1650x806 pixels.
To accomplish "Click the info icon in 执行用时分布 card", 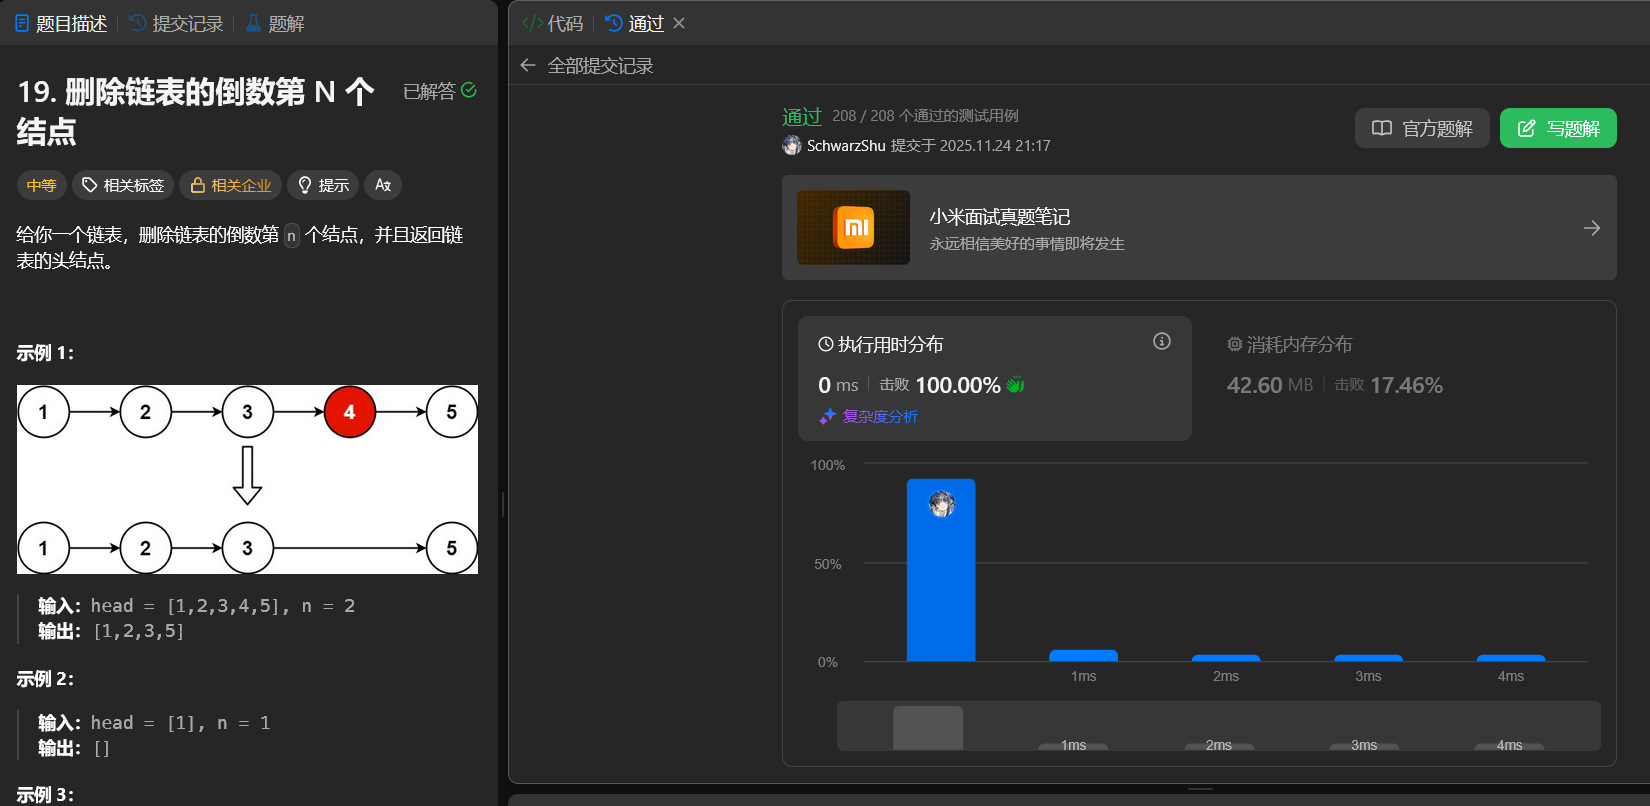I will (x=1161, y=342).
